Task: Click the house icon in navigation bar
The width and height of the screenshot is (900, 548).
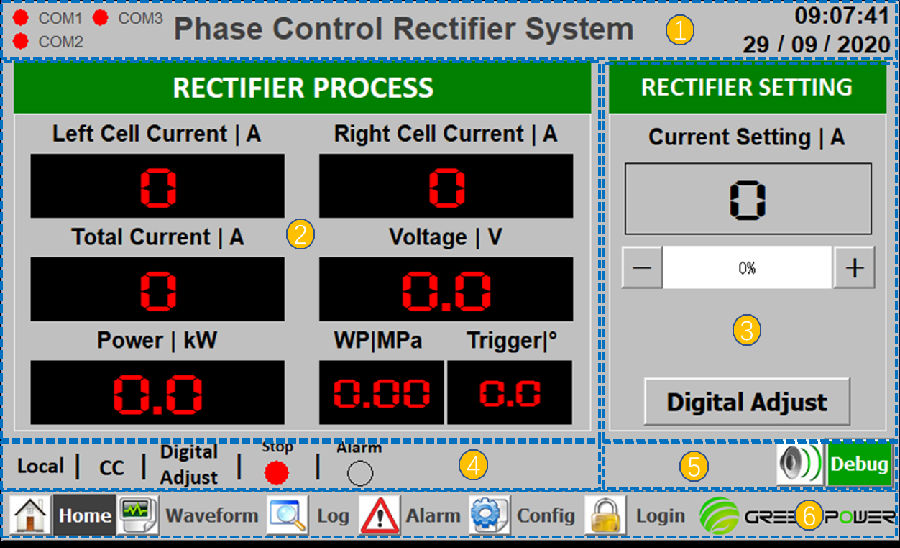Action: 31,516
